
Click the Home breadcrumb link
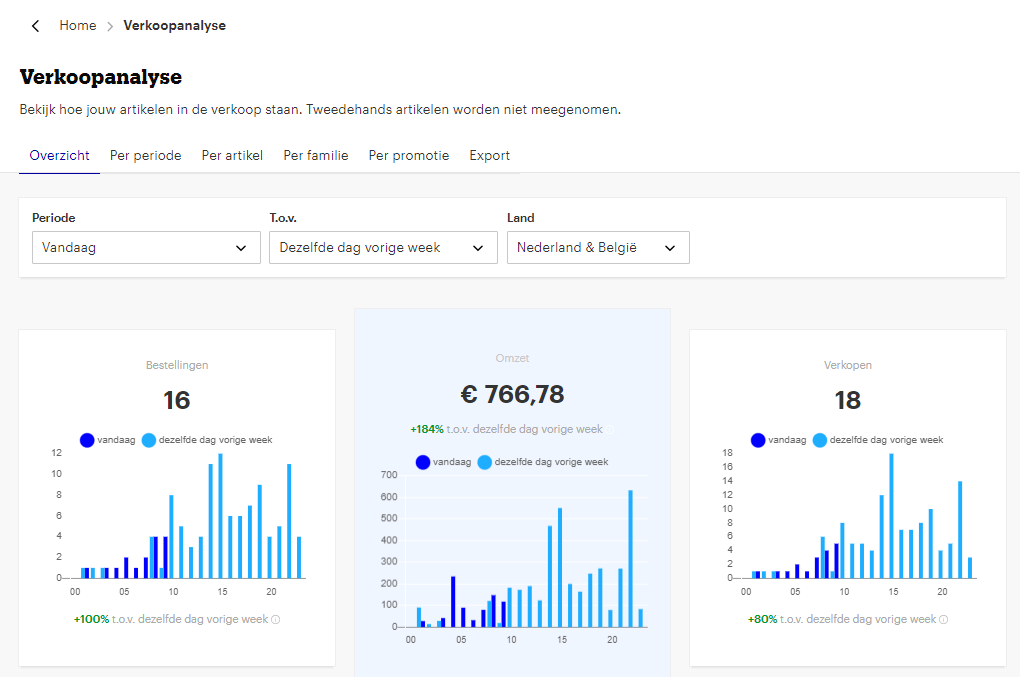(x=77, y=26)
